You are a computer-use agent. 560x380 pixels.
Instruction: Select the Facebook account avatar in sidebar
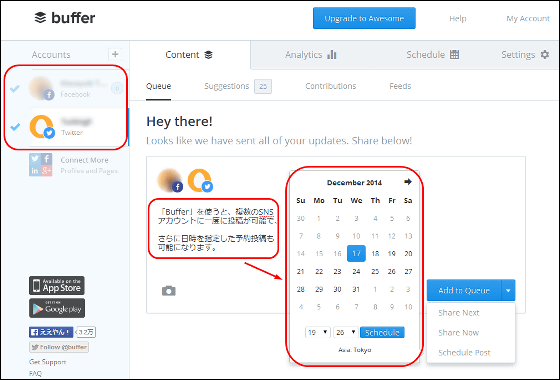[41, 88]
